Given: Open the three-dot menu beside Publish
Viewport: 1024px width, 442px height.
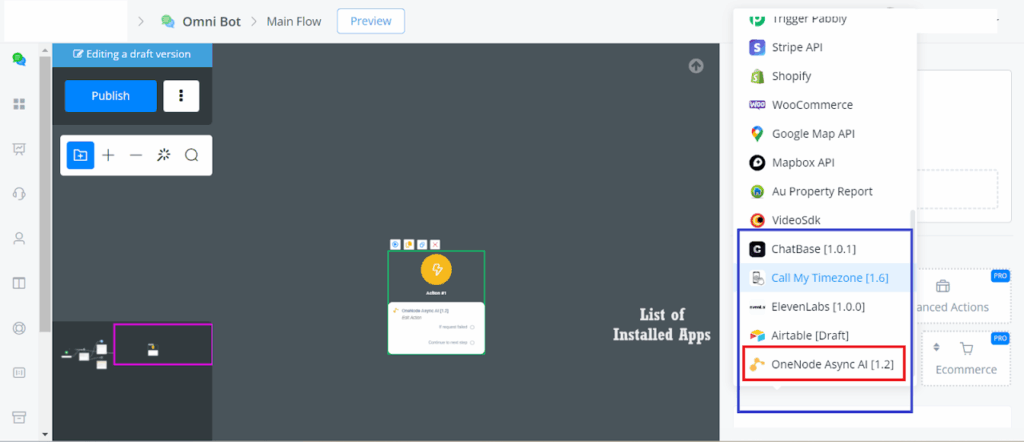Looking at the screenshot, I should click(x=181, y=96).
